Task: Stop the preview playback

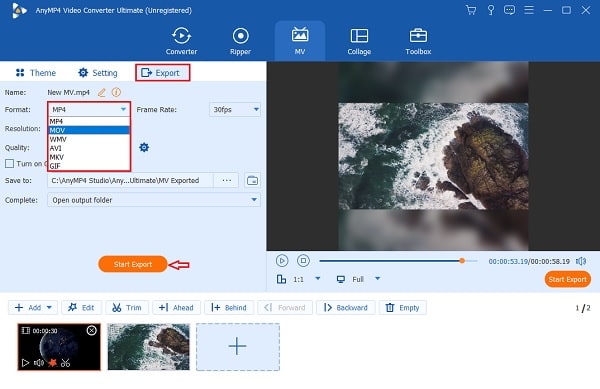Action: tap(303, 261)
